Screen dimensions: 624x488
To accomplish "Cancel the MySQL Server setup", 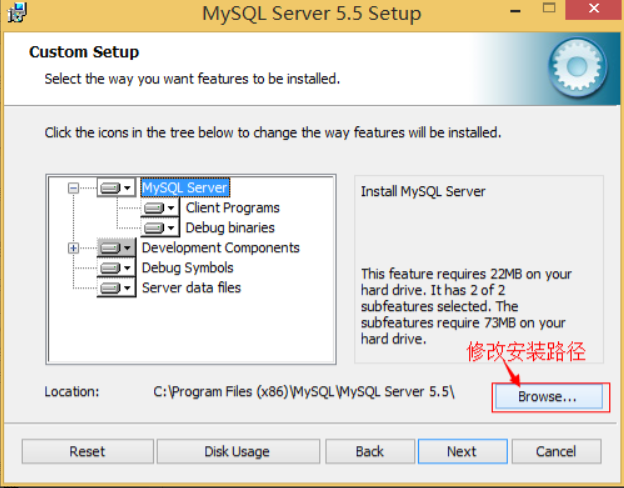I will [556, 451].
